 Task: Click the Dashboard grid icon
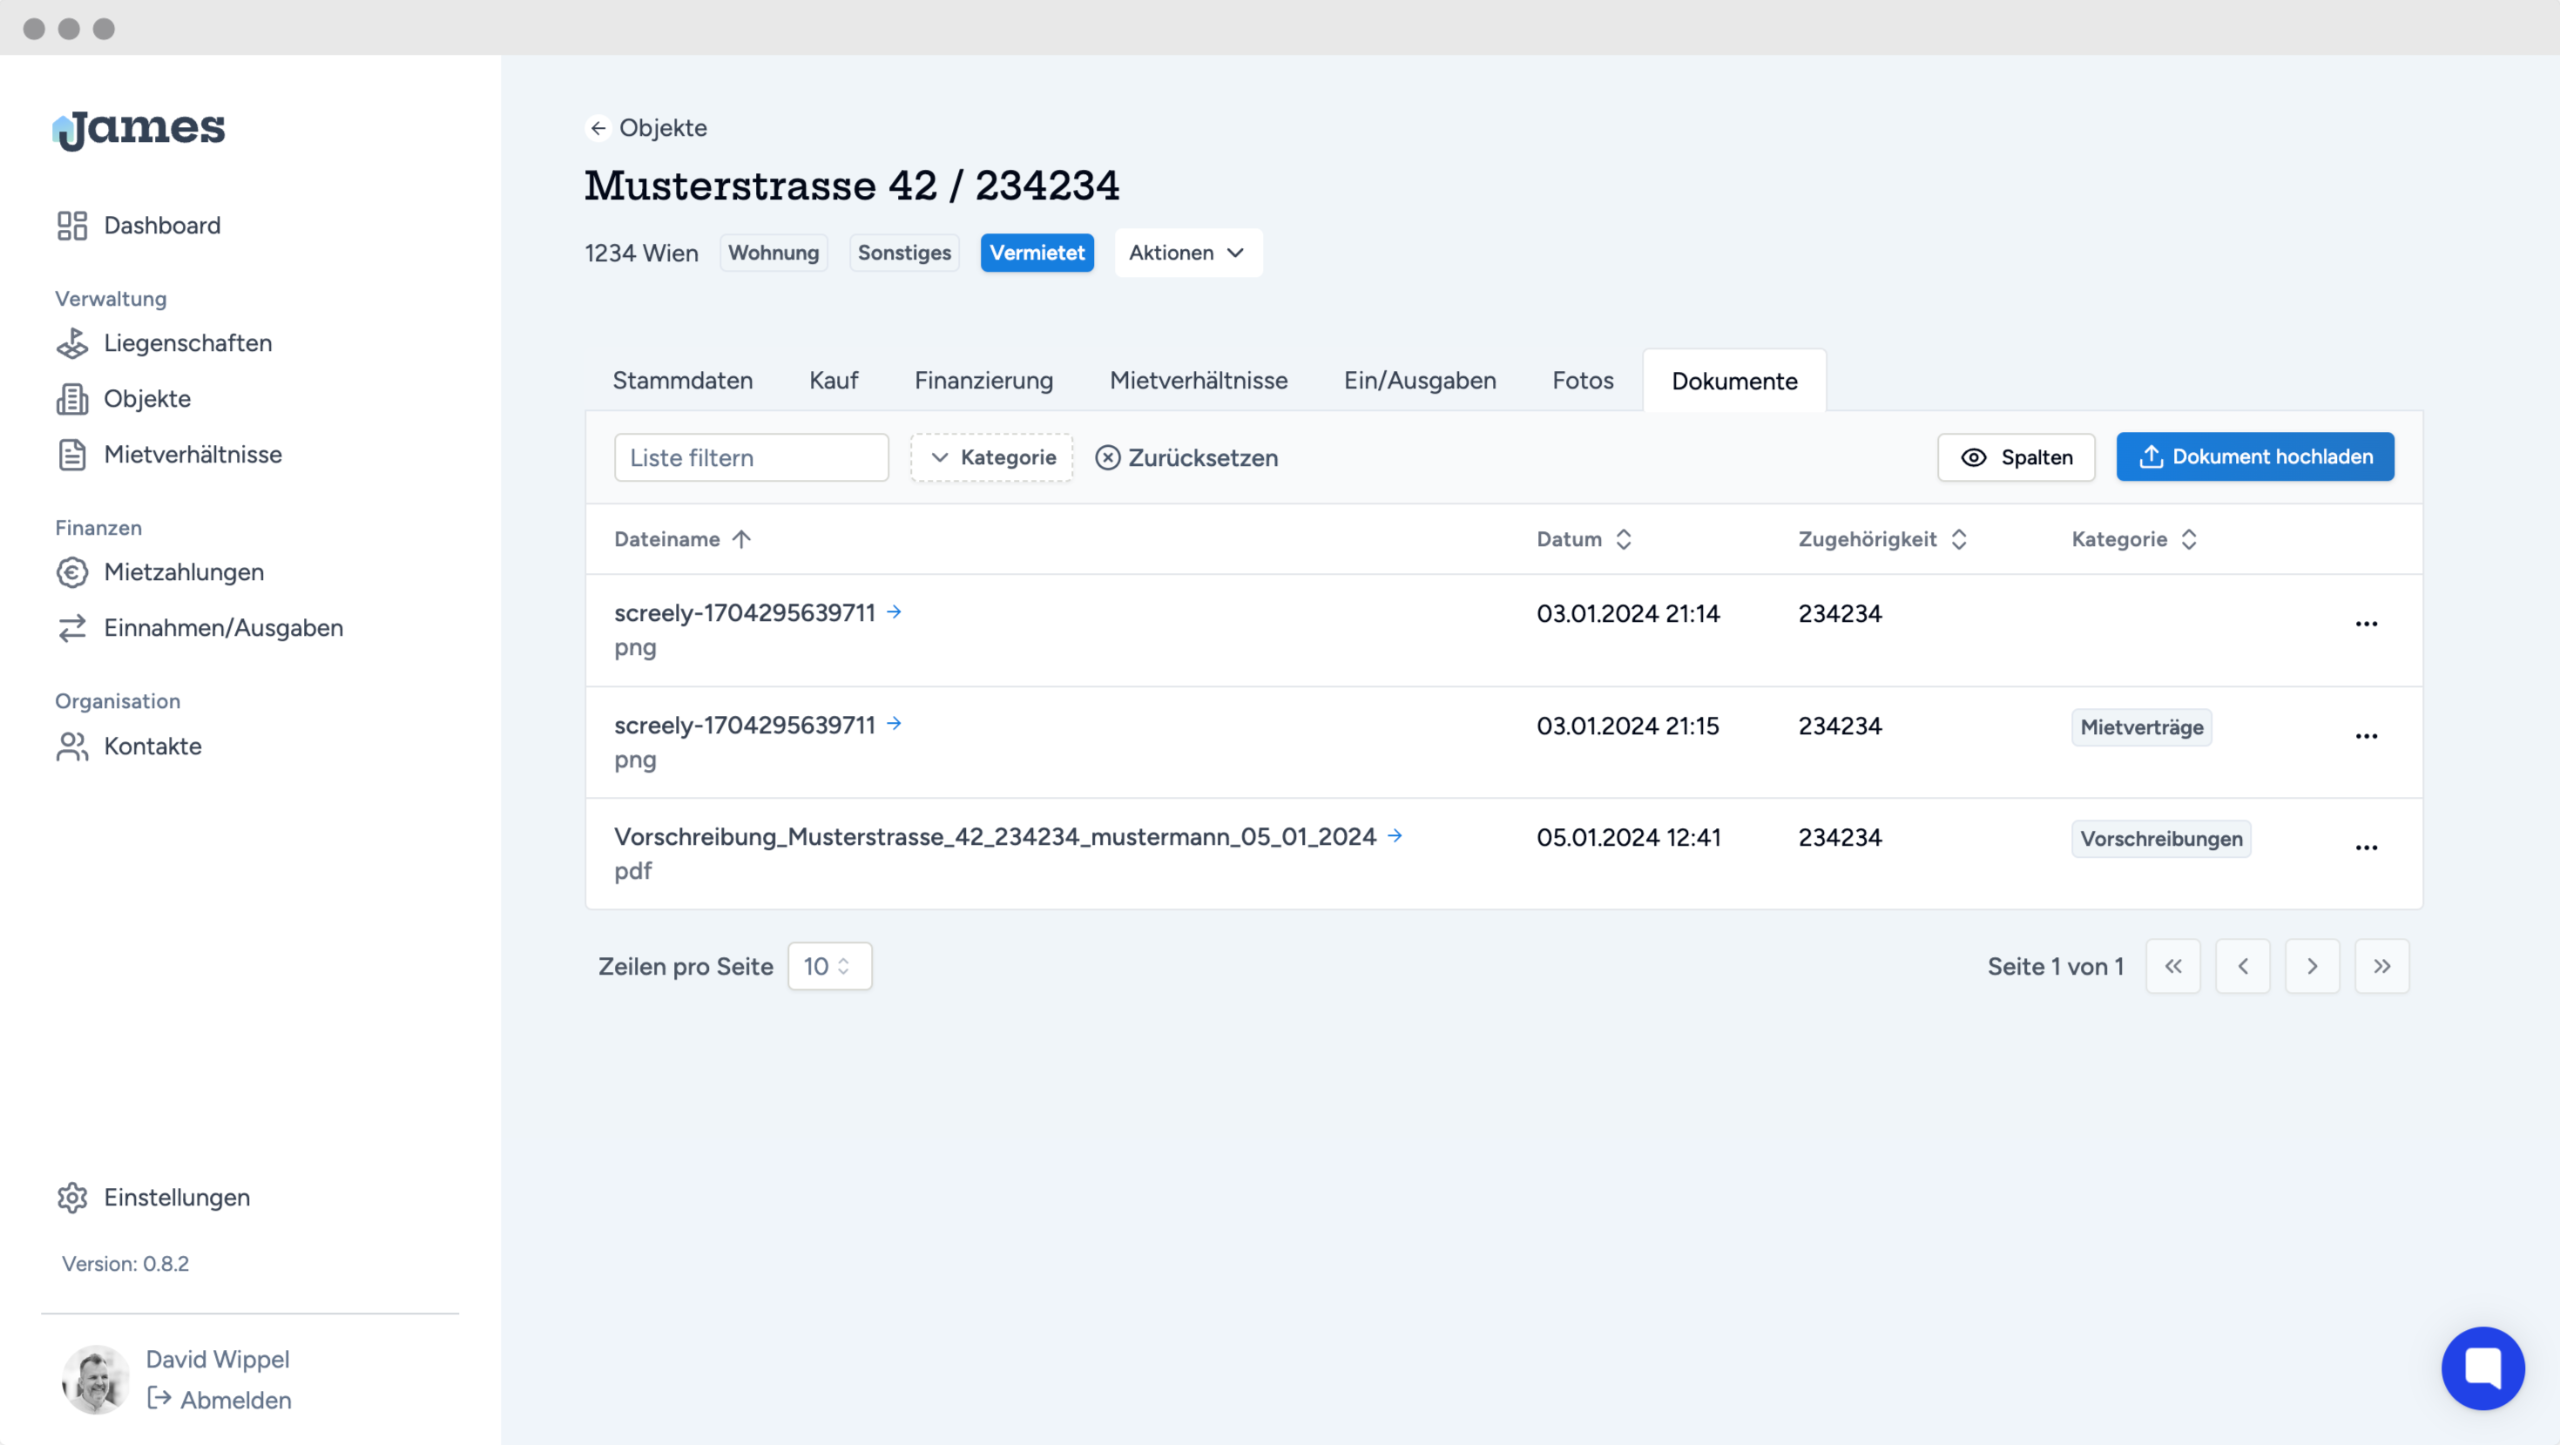(x=72, y=226)
